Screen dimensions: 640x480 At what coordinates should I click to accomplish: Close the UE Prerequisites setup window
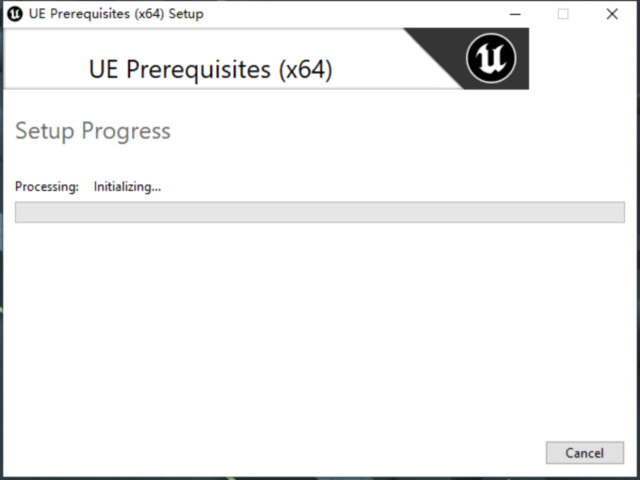coord(612,14)
